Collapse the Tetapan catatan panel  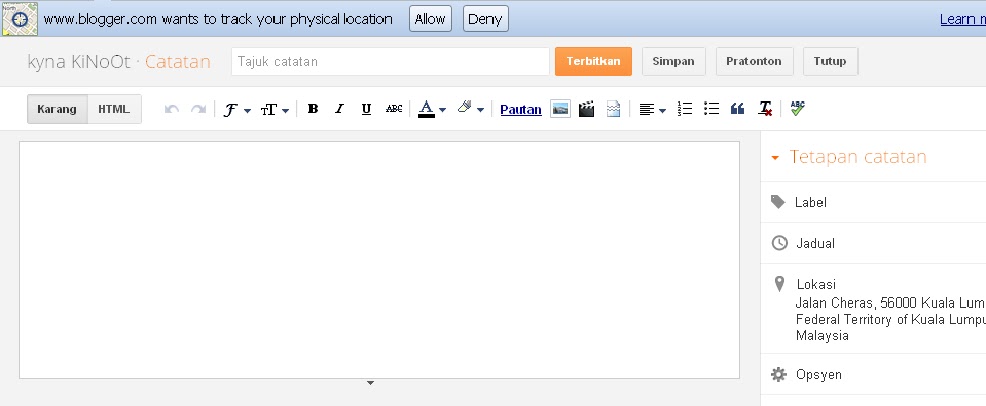[x=775, y=158]
